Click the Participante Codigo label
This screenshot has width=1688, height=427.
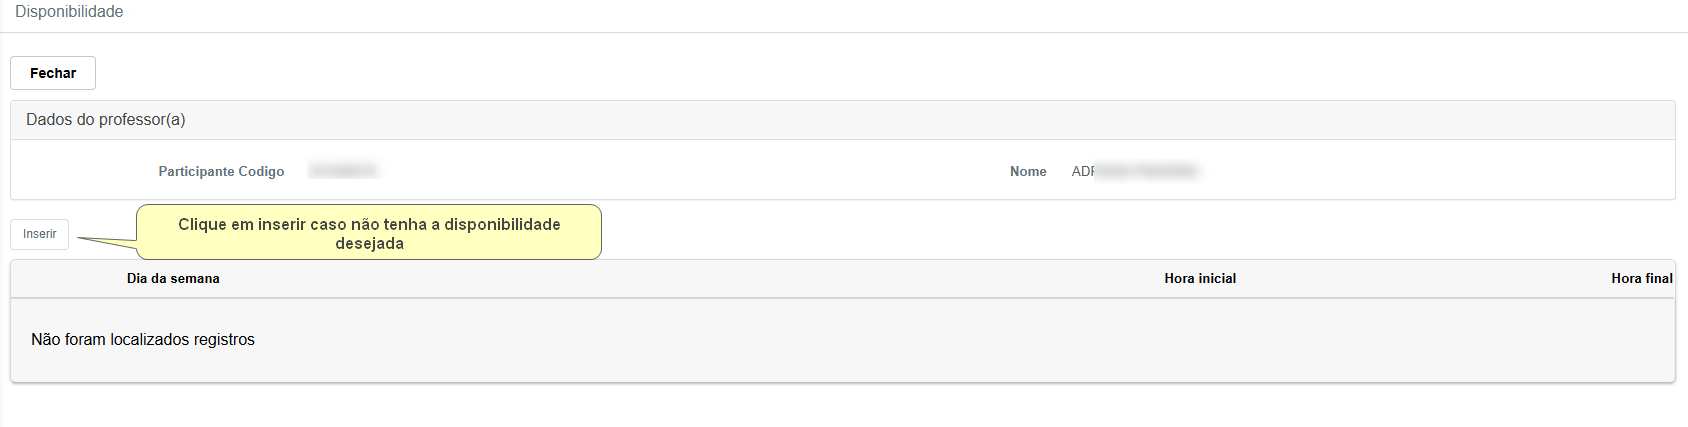coord(221,172)
